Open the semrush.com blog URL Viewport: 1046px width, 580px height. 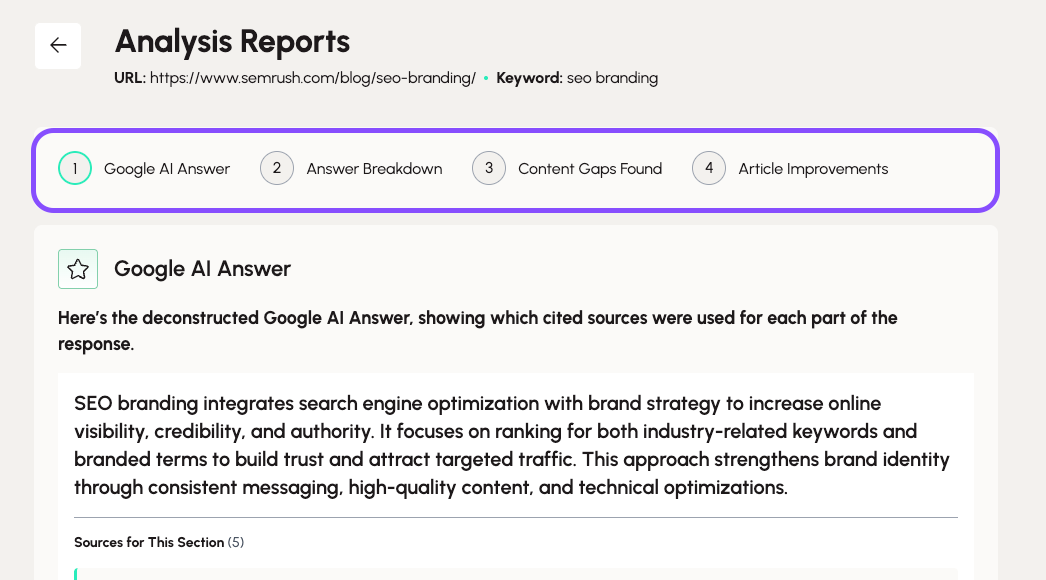coord(313,78)
